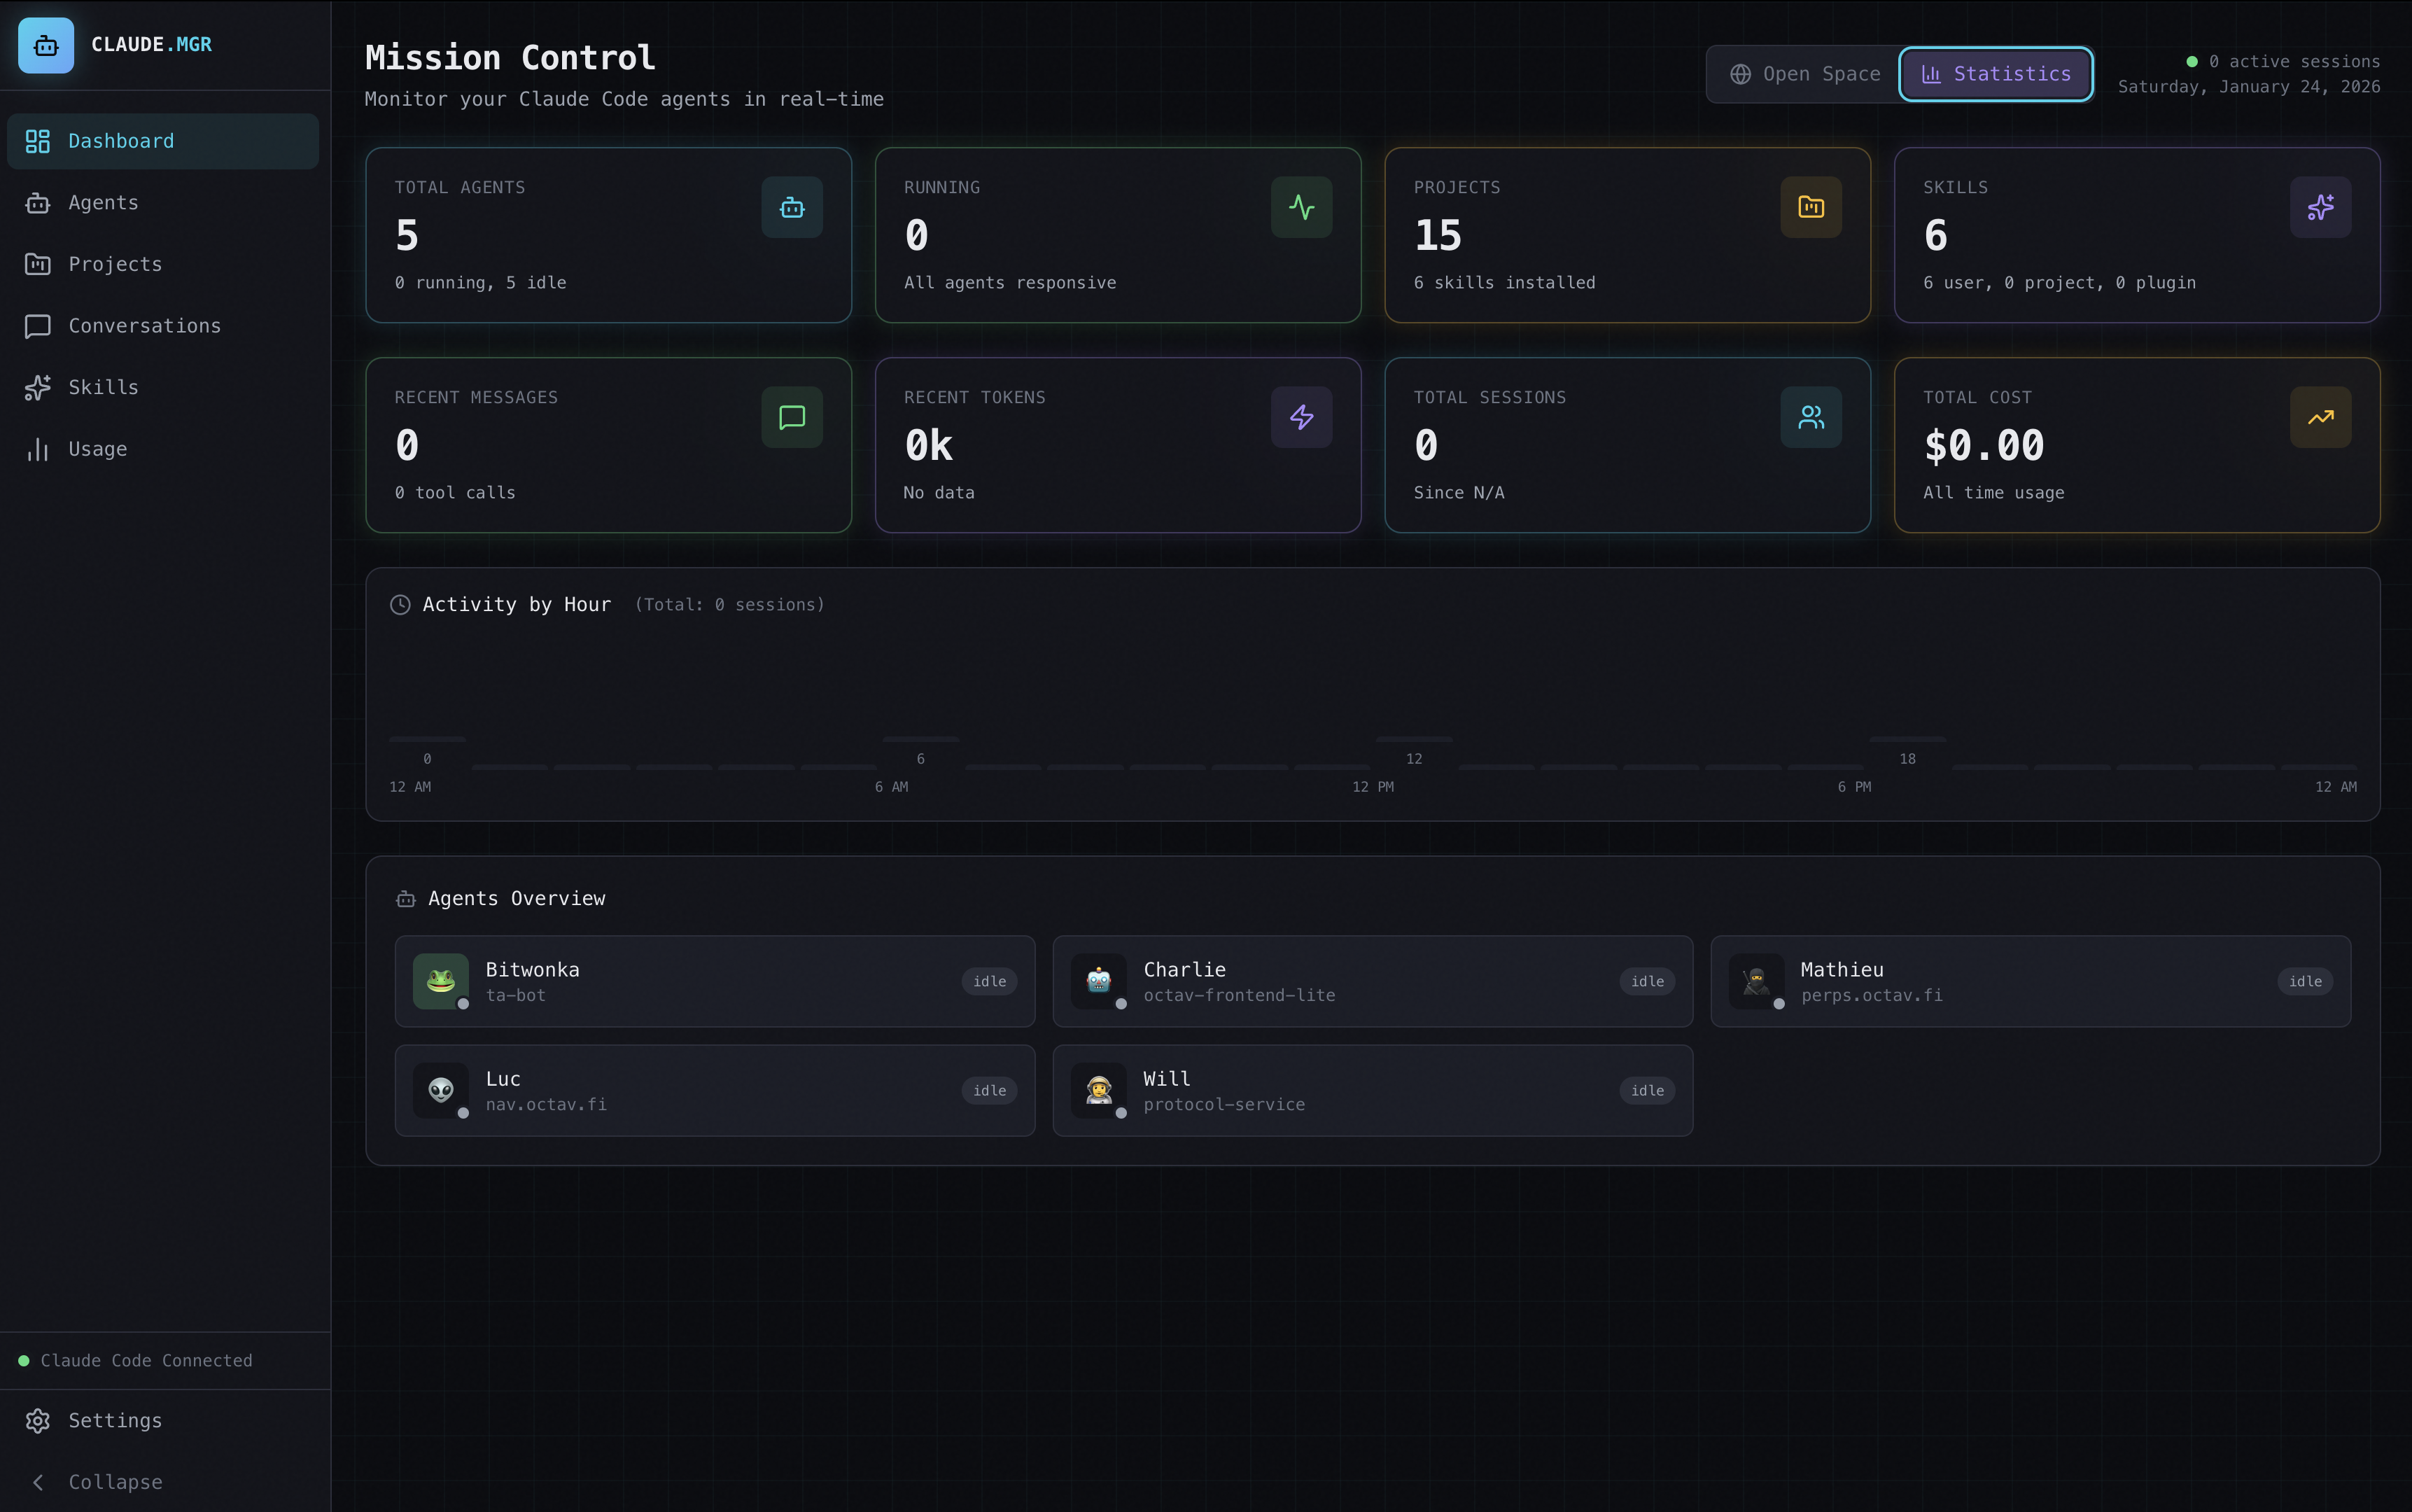Click the trending arrow icon in Total Cost
Image resolution: width=2412 pixels, height=1512 pixels.
[x=2320, y=417]
